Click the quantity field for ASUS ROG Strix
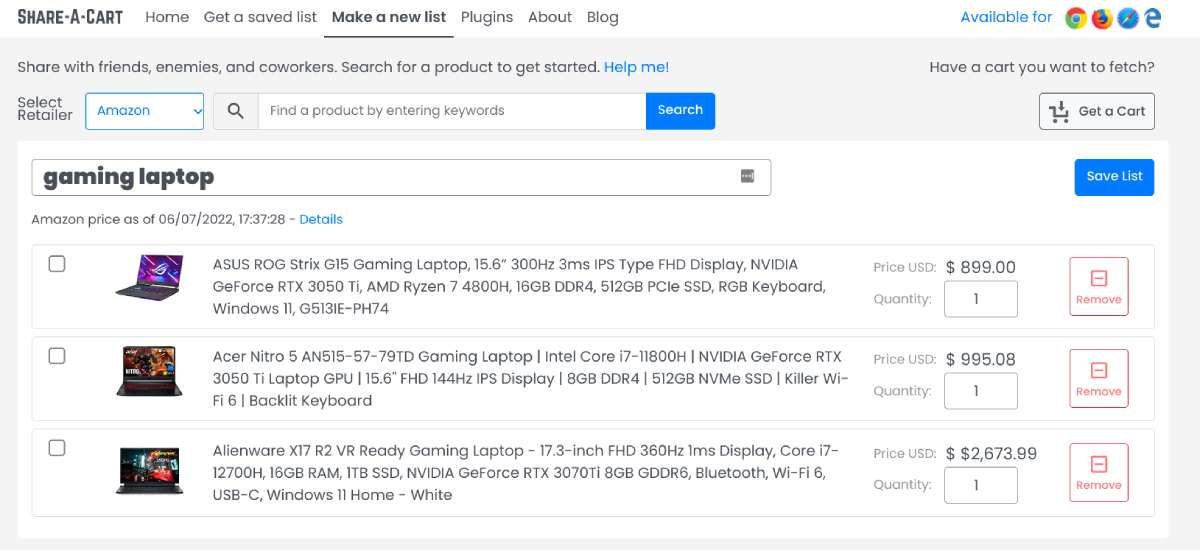 click(x=981, y=299)
